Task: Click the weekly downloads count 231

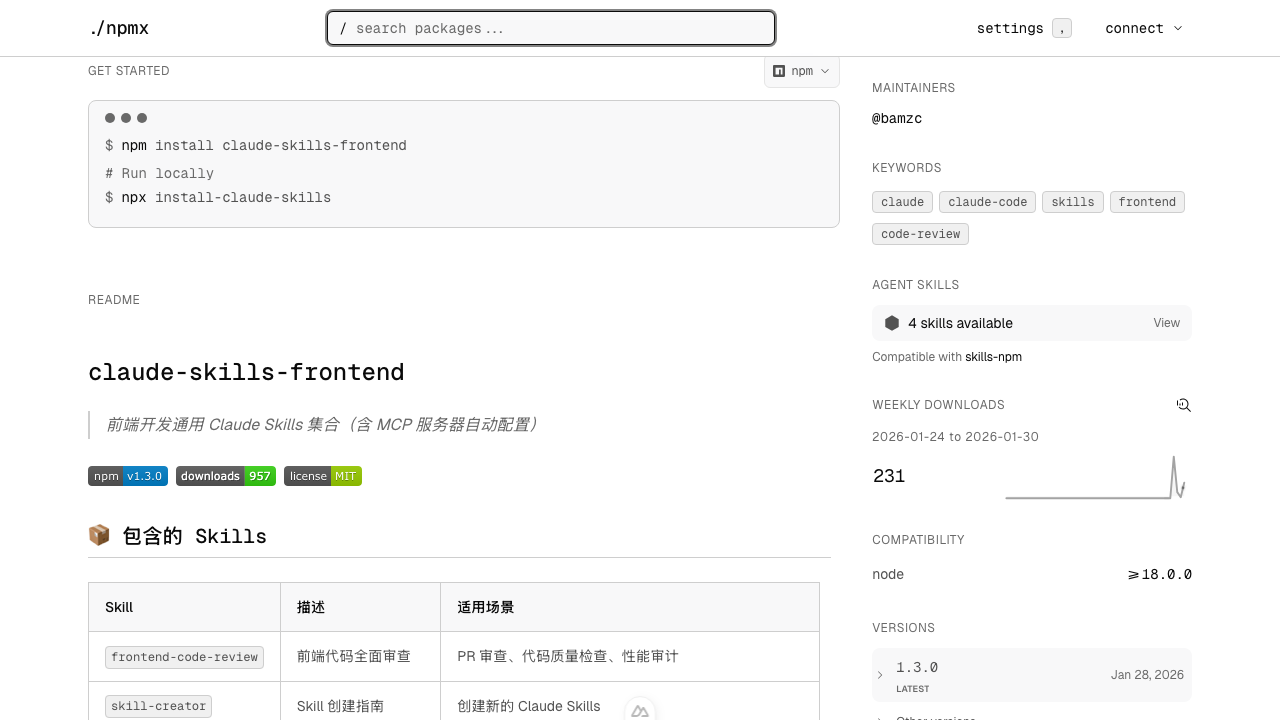Action: pos(889,476)
